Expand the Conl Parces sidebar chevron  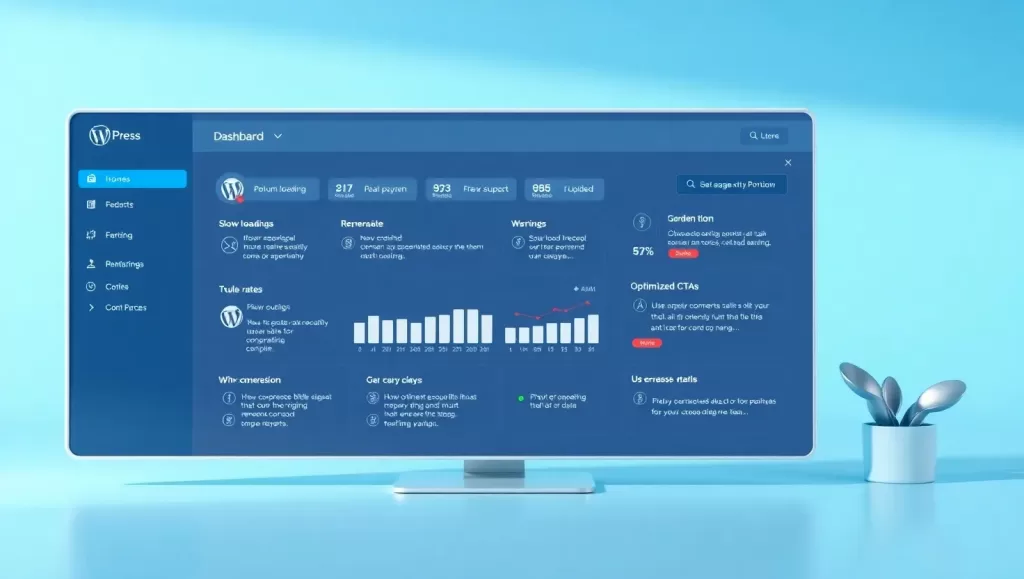(x=91, y=307)
